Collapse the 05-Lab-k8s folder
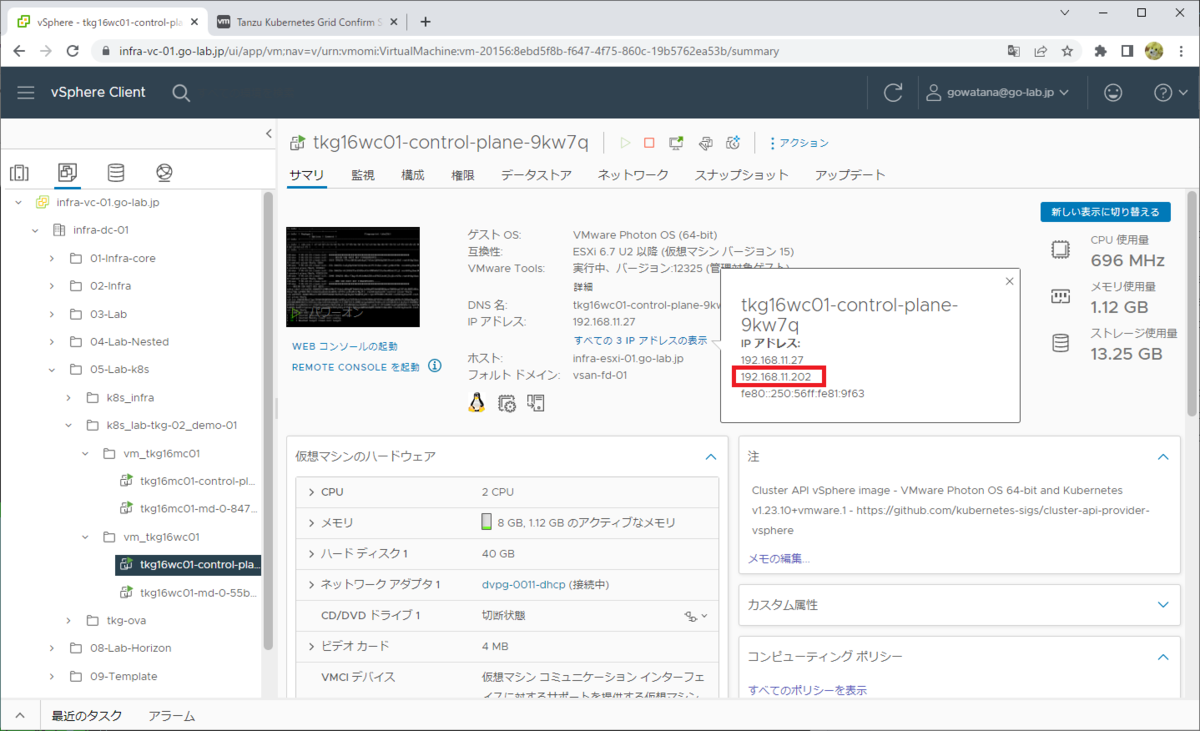The width and height of the screenshot is (1200, 731). [52, 369]
